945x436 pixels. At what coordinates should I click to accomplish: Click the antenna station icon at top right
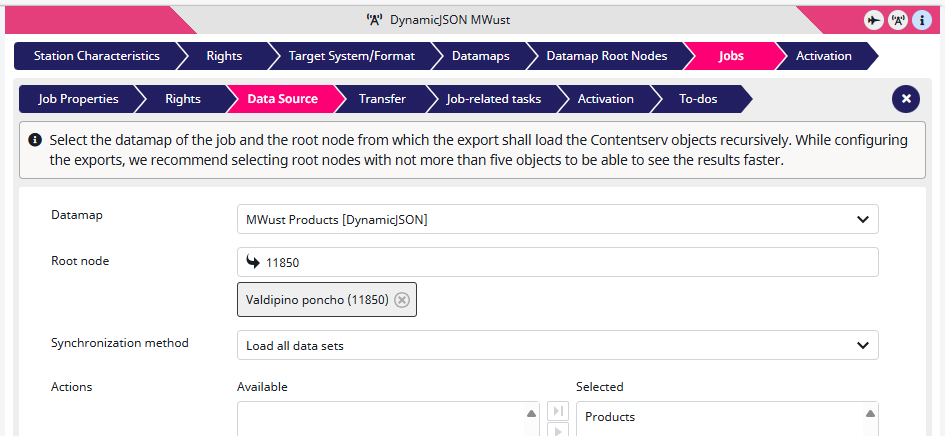point(898,20)
